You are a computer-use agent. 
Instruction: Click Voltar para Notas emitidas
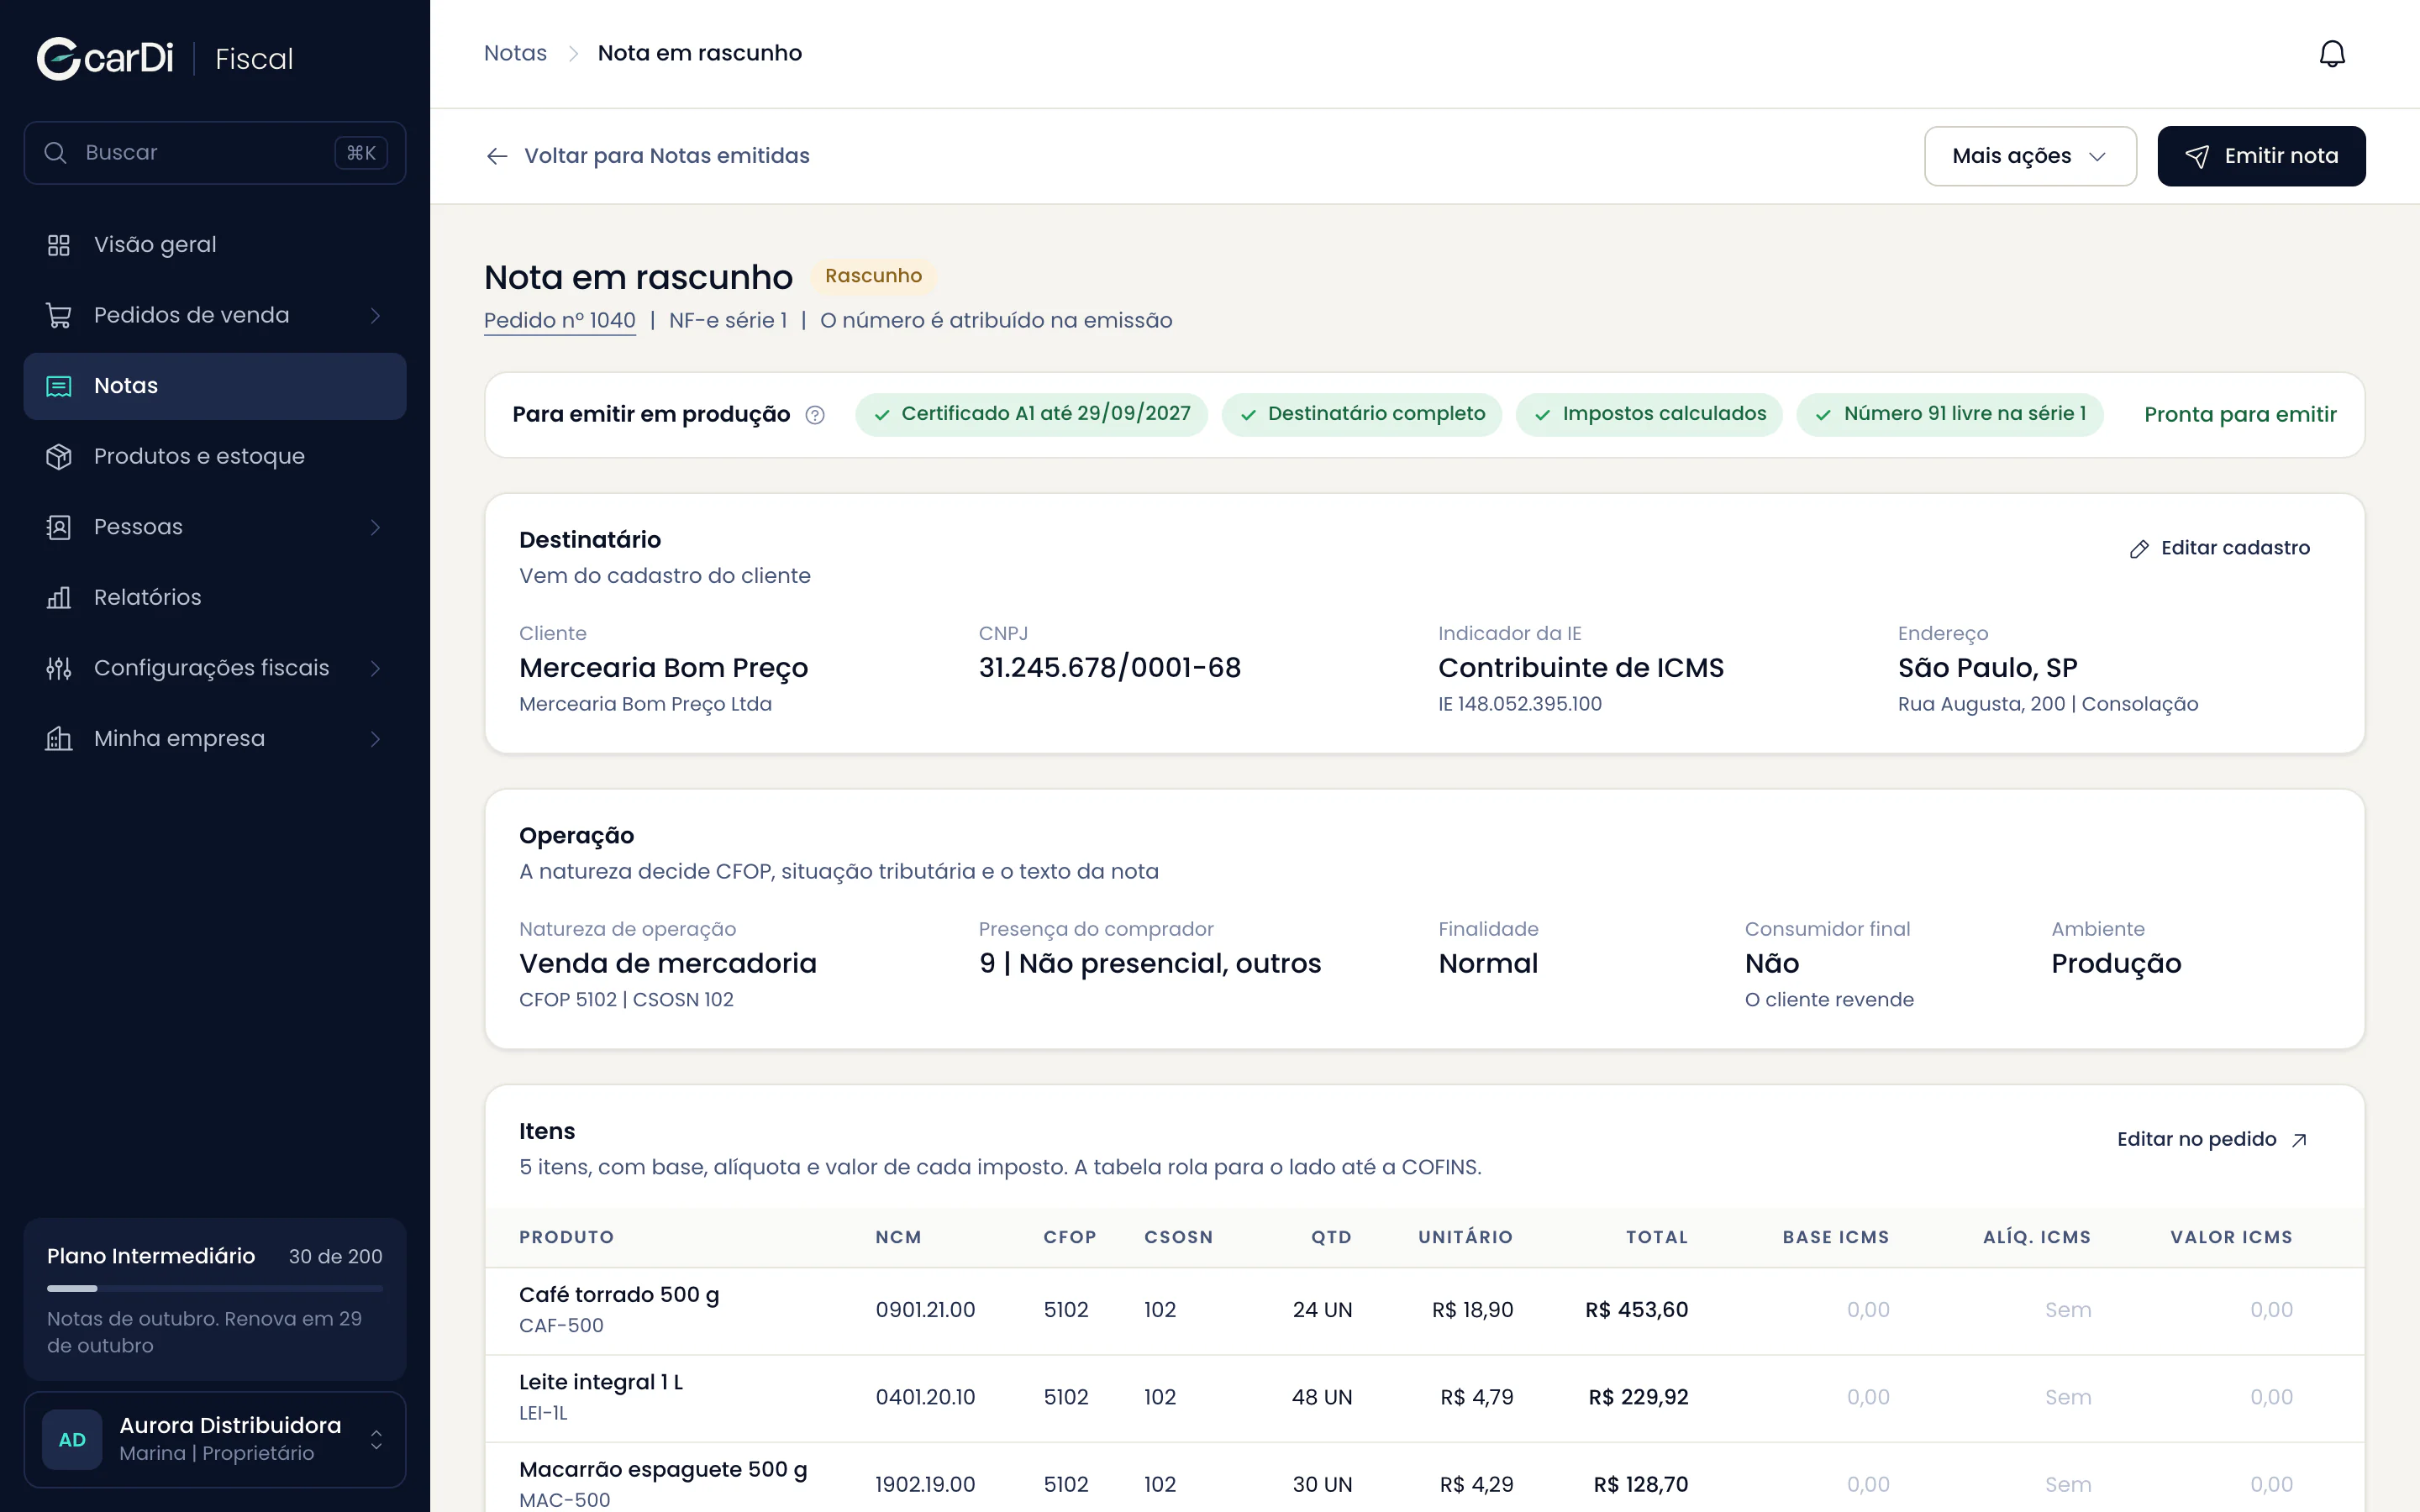pyautogui.click(x=647, y=156)
